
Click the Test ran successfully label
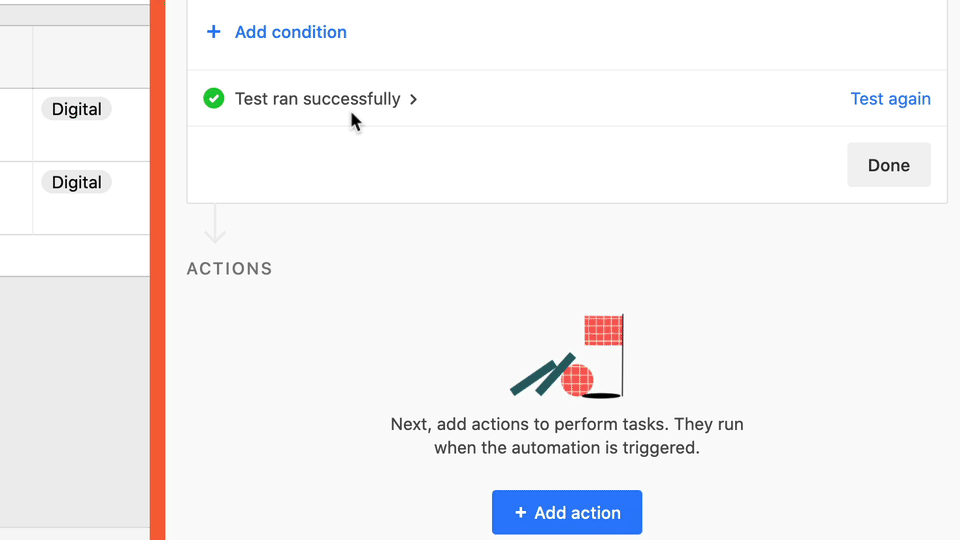tap(317, 99)
